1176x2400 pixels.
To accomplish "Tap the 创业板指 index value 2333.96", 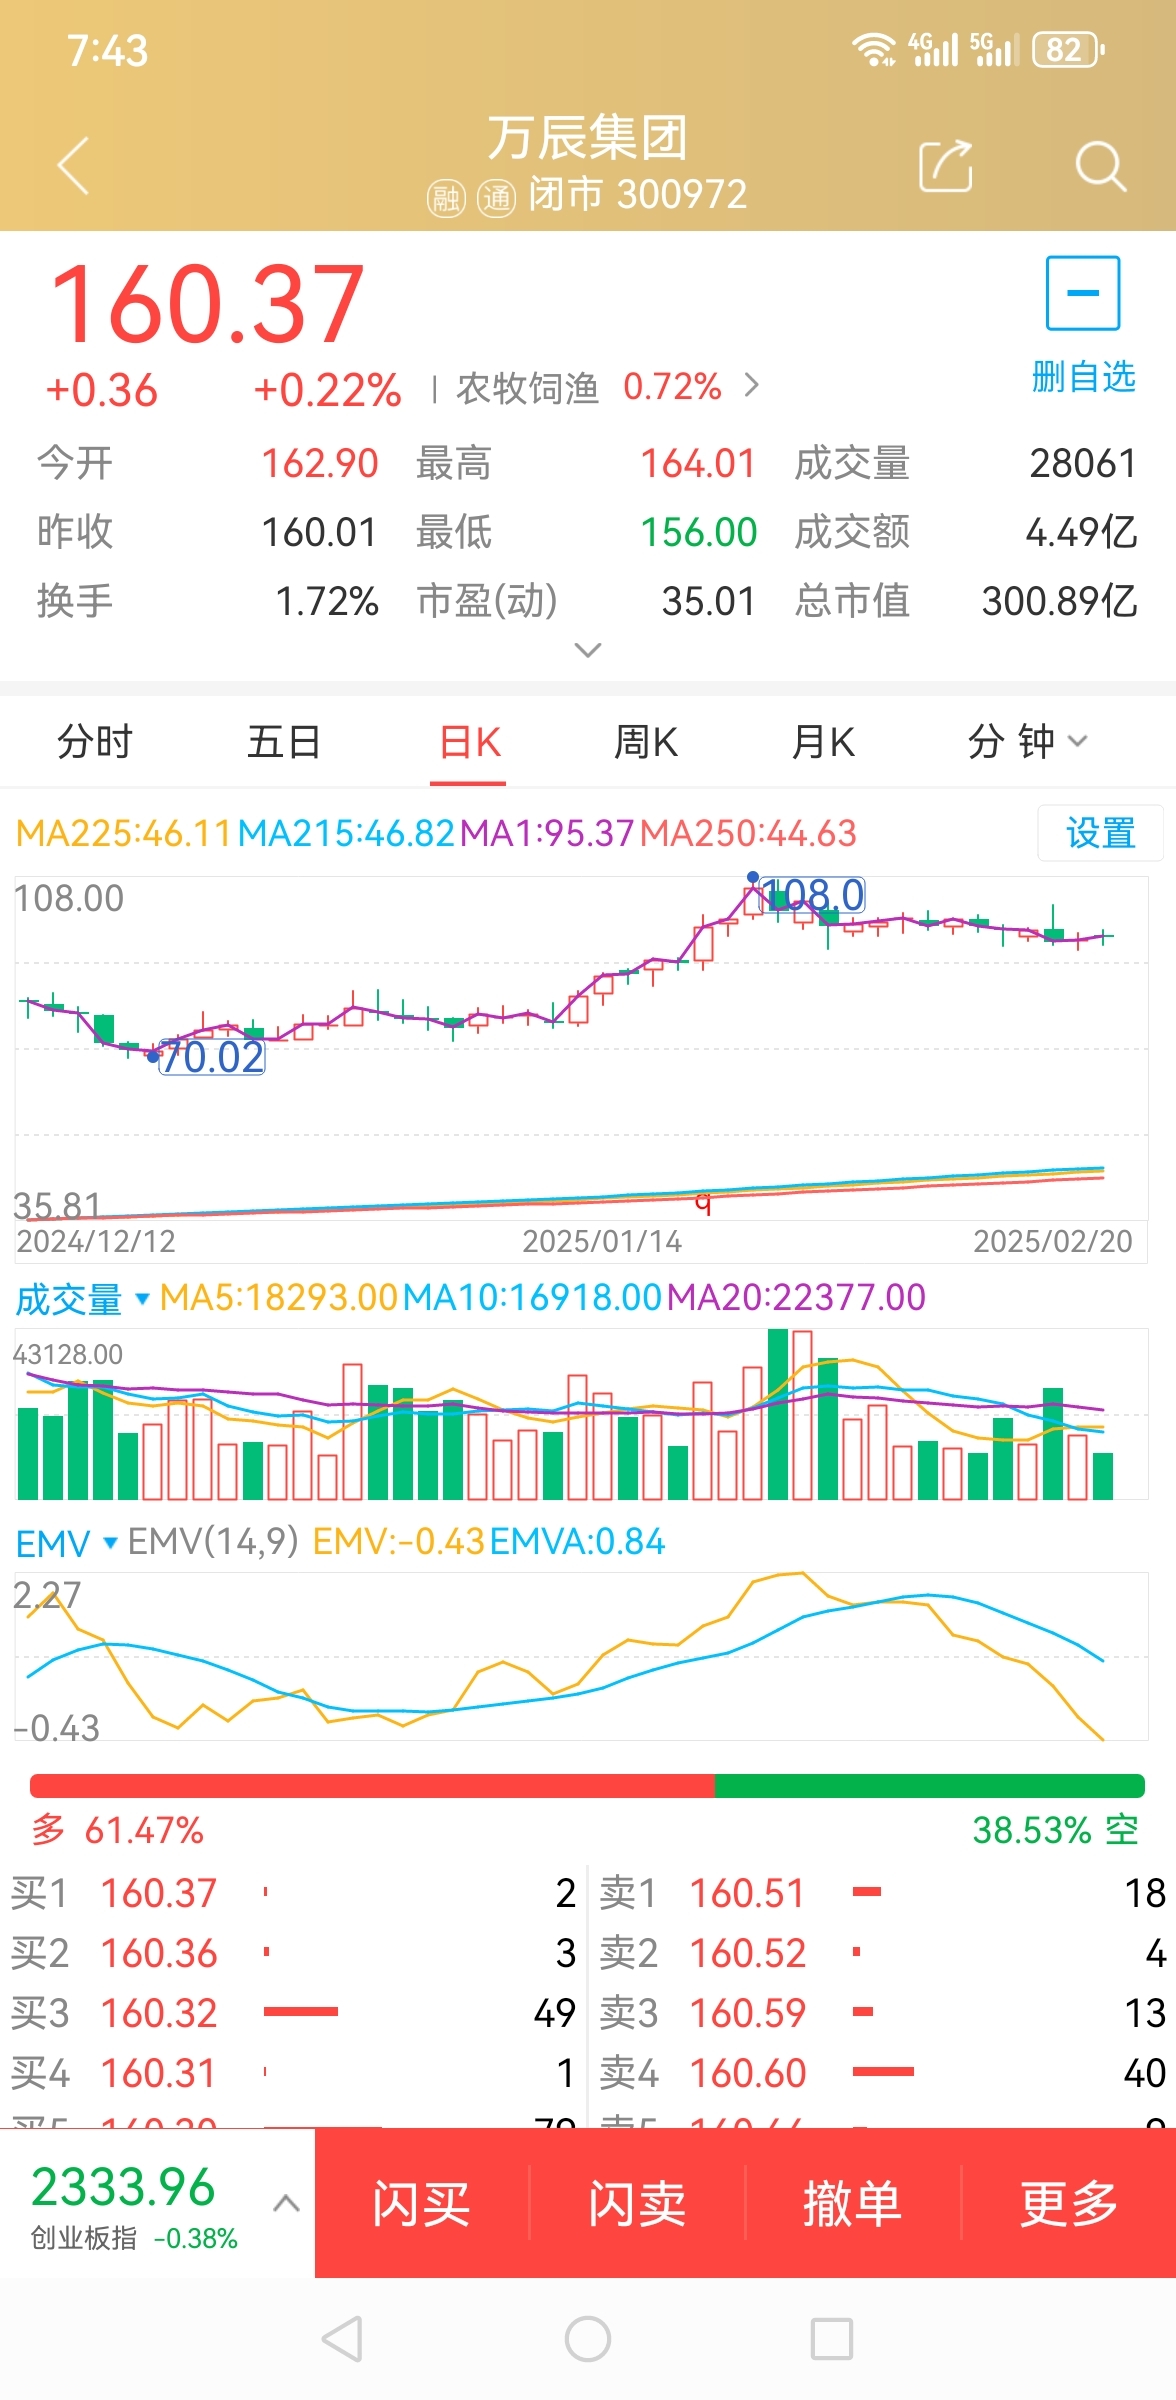I will point(123,2186).
